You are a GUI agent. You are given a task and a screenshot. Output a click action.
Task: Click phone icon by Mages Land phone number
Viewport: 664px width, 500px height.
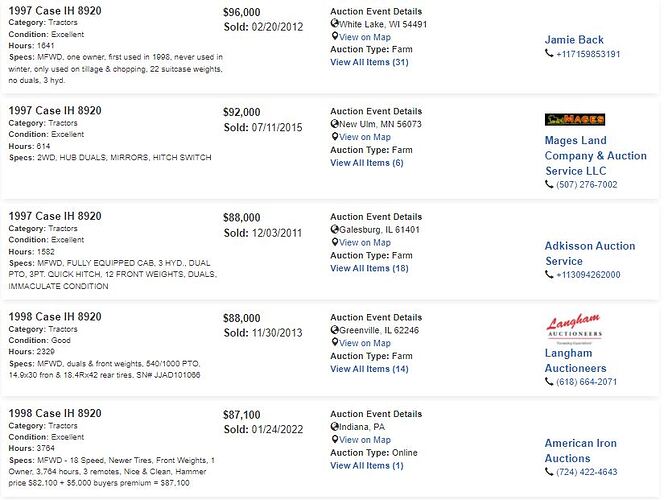coord(549,184)
